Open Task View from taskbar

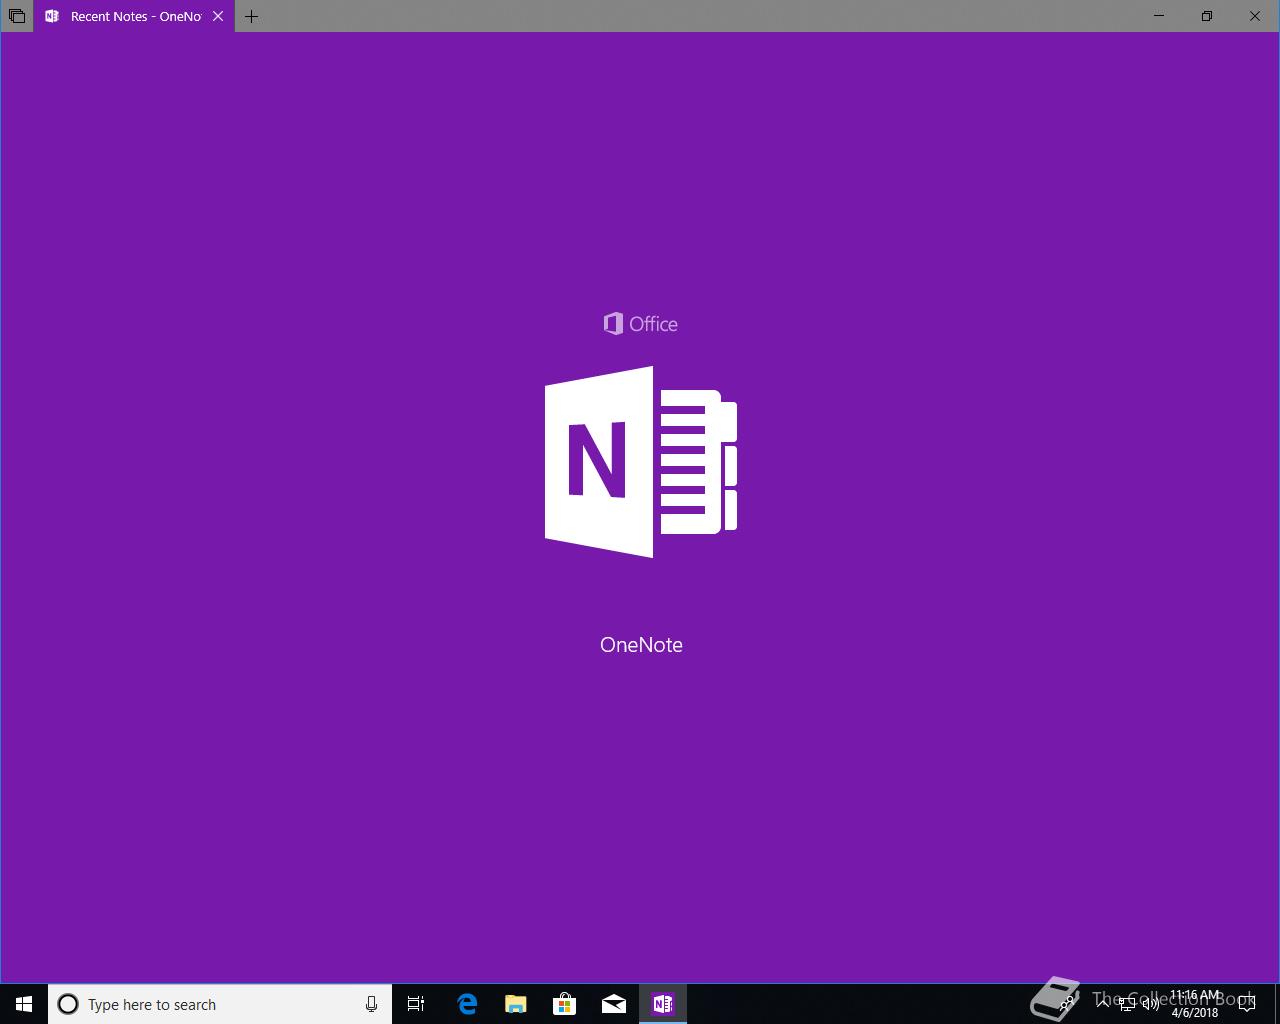pyautogui.click(x=416, y=1004)
